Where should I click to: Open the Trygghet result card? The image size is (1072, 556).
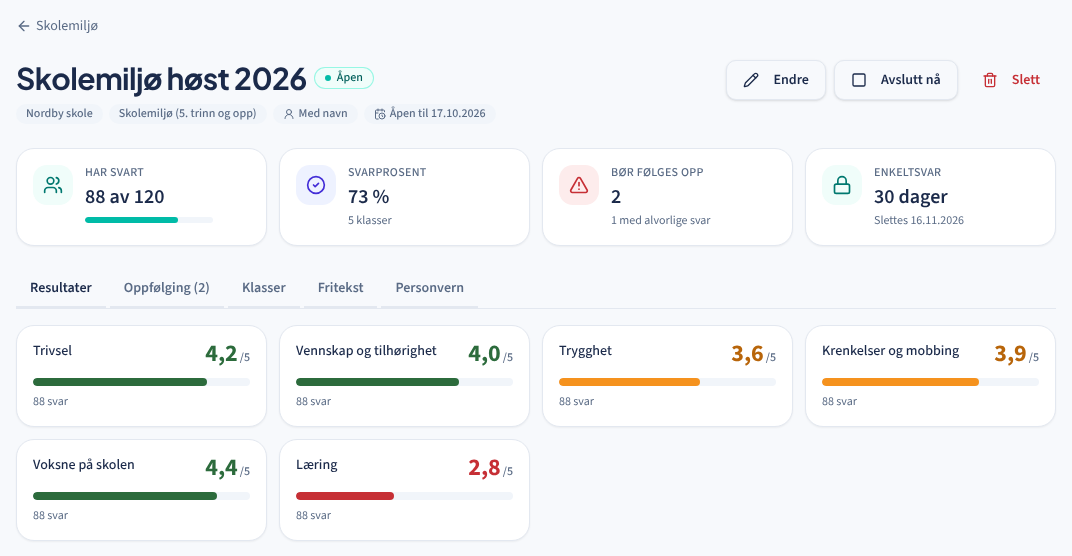tap(667, 376)
